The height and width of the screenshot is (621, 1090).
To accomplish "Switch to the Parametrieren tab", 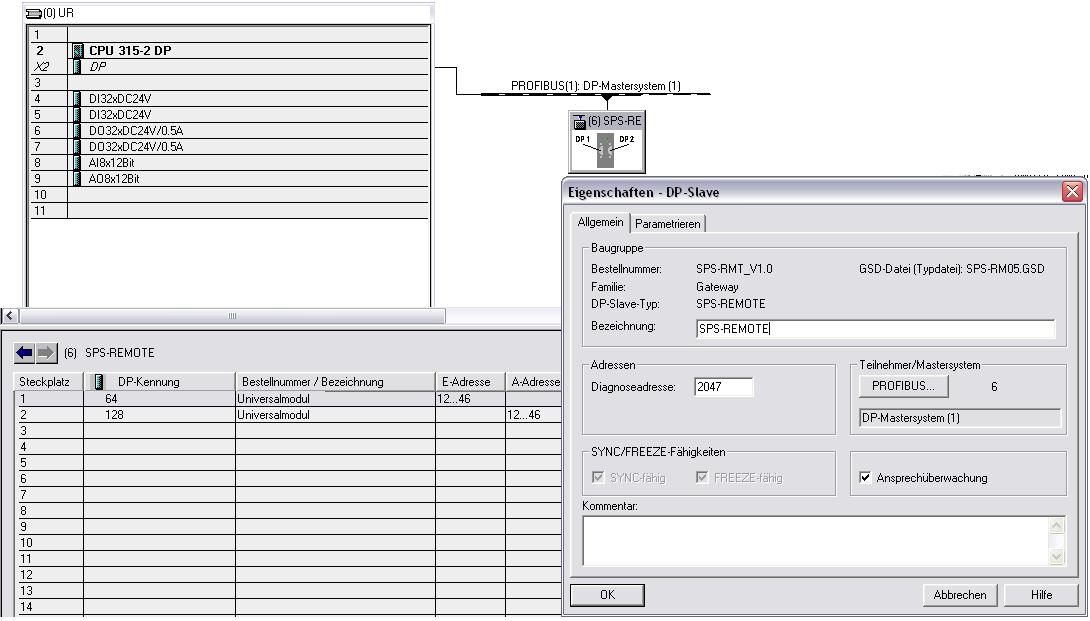I will coord(667,224).
